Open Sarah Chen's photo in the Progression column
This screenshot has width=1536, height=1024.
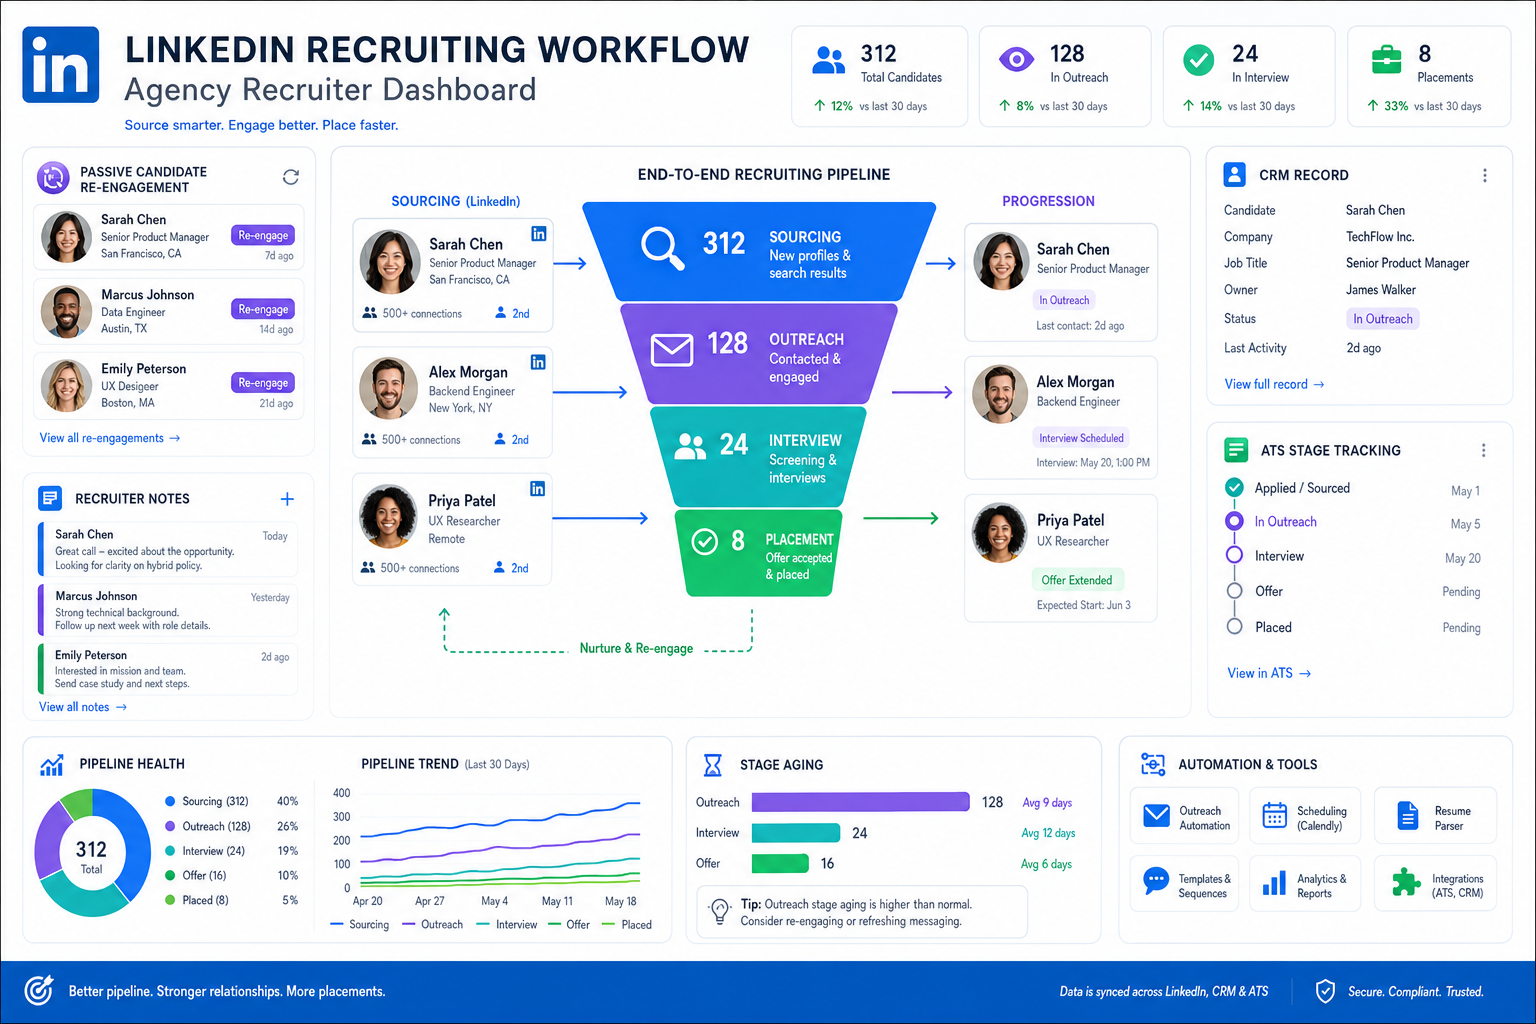coord(1001,262)
